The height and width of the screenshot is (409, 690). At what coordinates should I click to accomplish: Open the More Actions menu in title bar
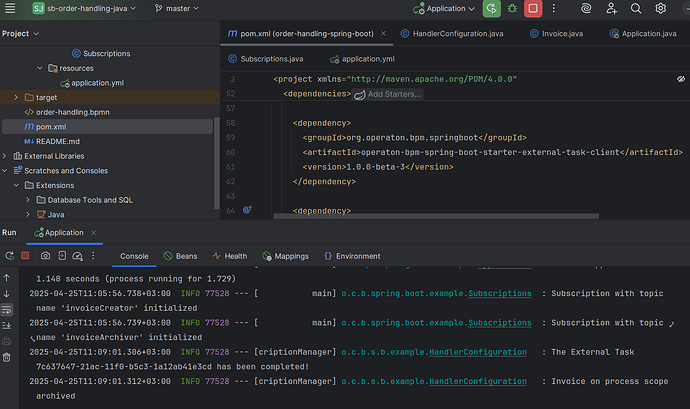[554, 8]
